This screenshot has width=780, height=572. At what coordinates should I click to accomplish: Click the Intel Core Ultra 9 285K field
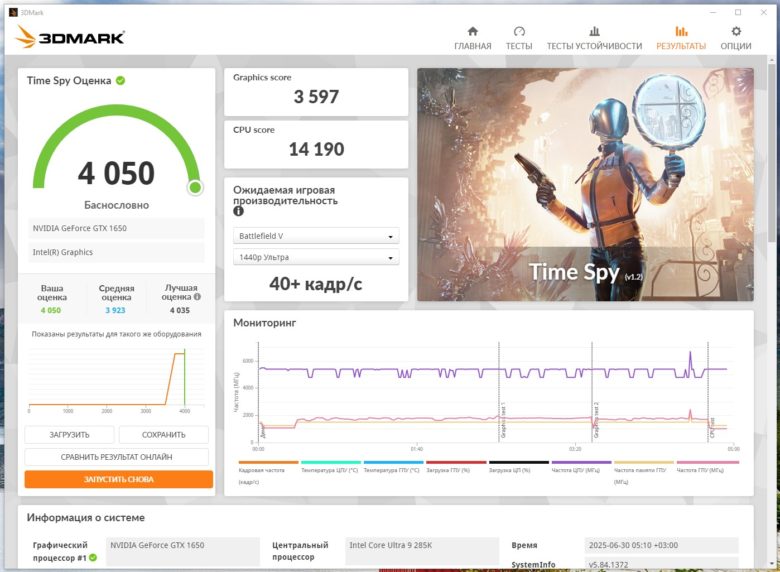422,551
